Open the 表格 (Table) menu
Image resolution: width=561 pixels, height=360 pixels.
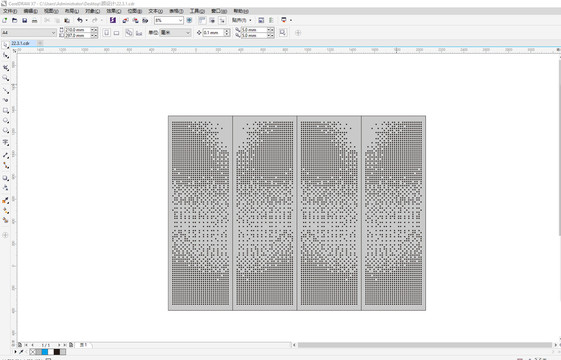click(176, 11)
